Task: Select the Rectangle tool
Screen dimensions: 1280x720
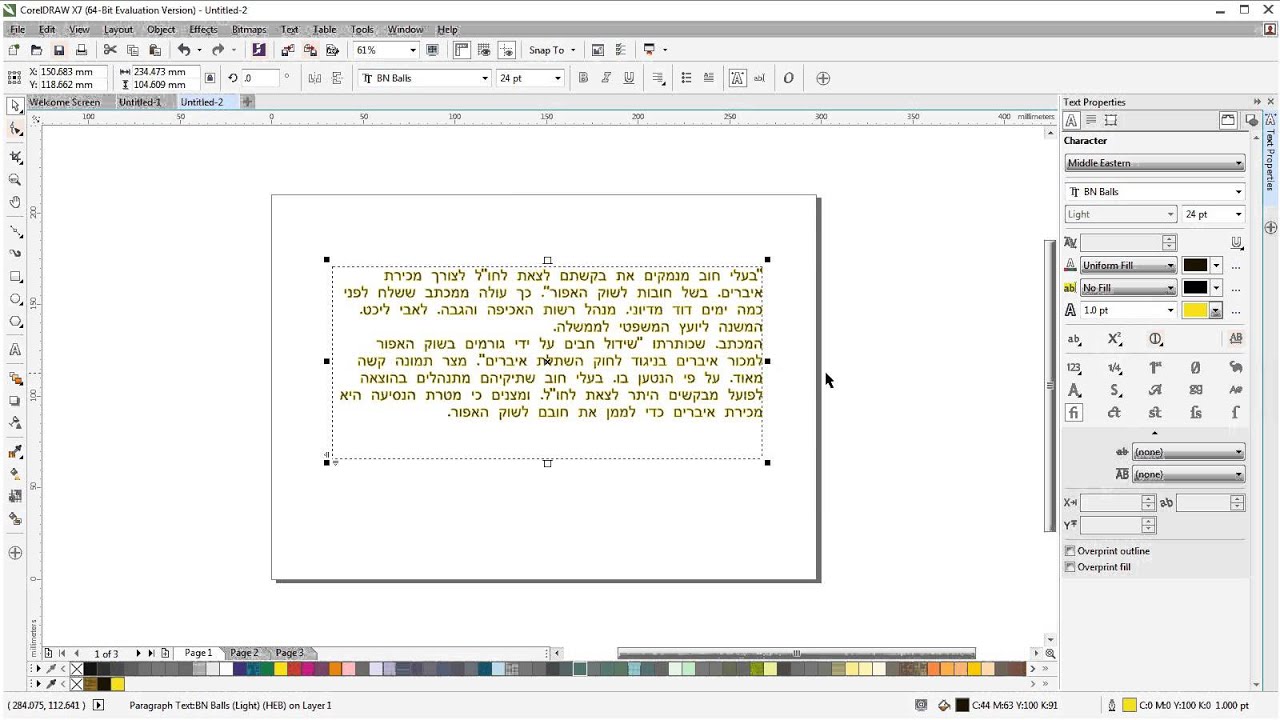Action: point(15,277)
